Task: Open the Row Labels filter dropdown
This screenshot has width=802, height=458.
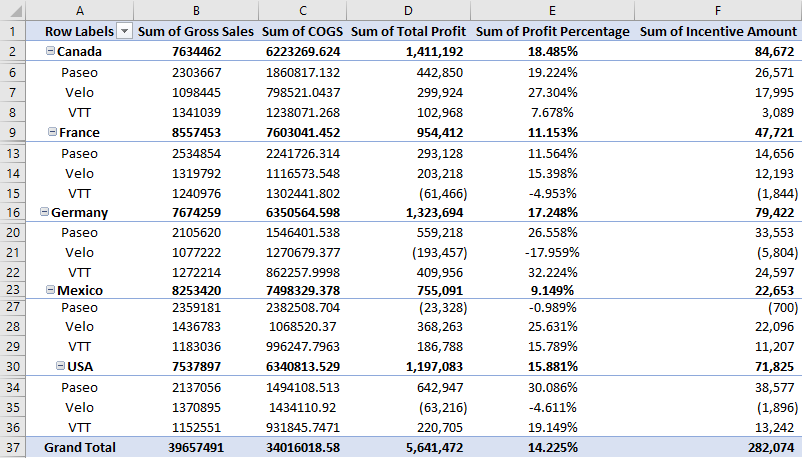Action: coord(124,31)
